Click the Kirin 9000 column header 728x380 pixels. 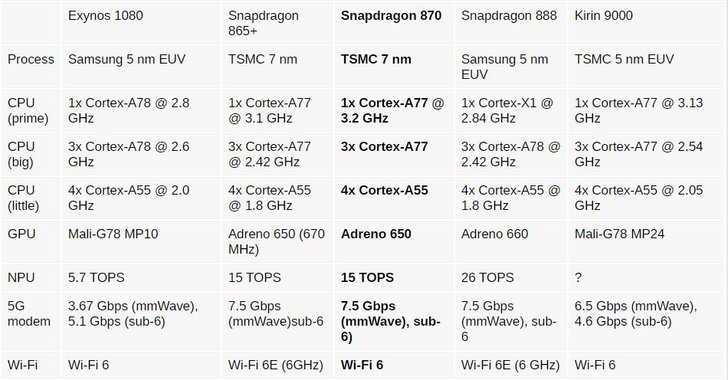(x=604, y=16)
